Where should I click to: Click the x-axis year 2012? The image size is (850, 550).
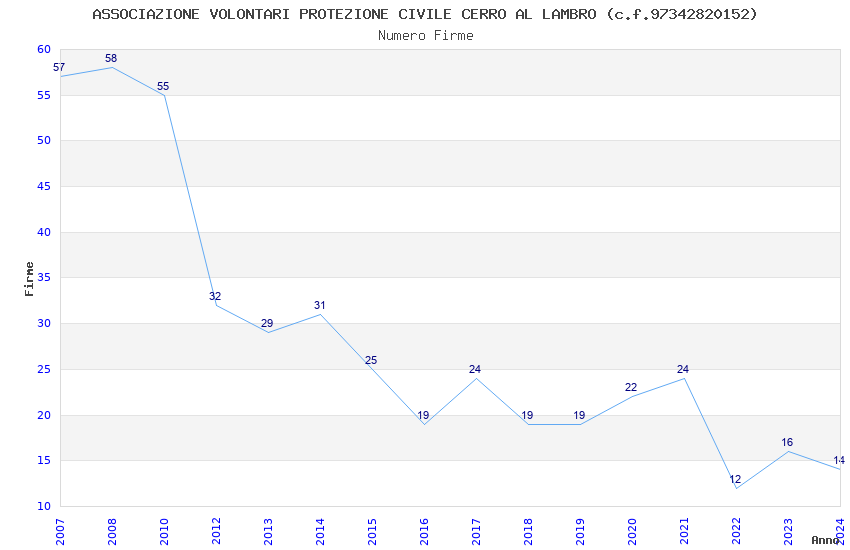(216, 532)
